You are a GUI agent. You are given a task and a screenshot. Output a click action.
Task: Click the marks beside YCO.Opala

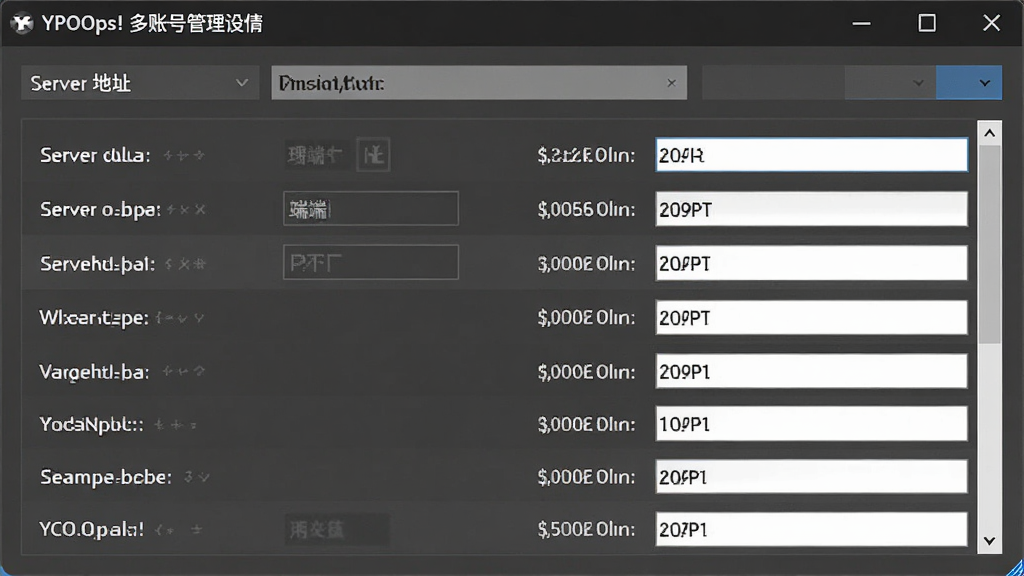(178, 530)
